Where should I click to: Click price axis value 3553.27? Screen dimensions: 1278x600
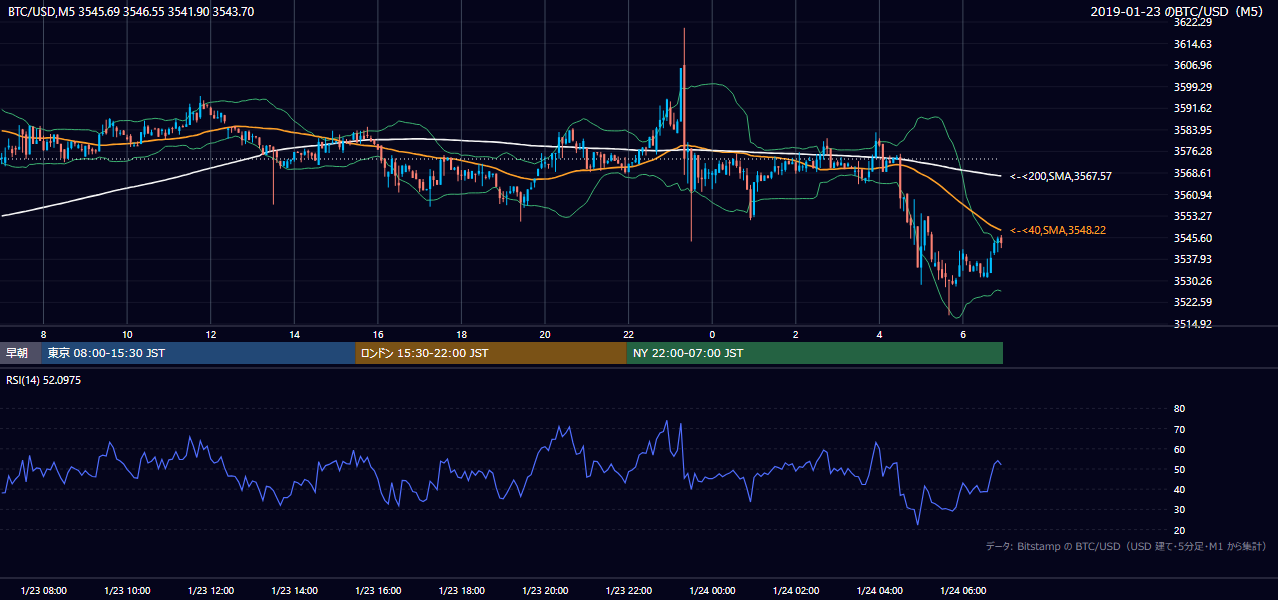1194,216
